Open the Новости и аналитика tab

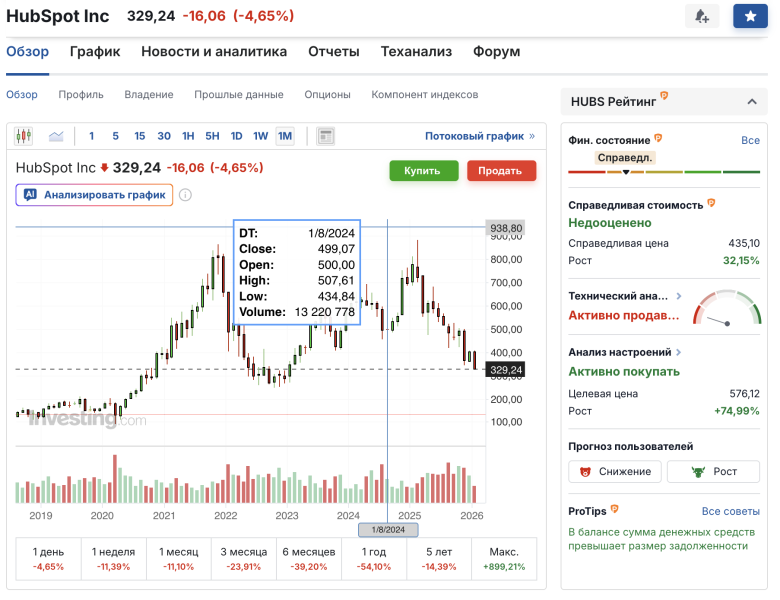[214, 52]
